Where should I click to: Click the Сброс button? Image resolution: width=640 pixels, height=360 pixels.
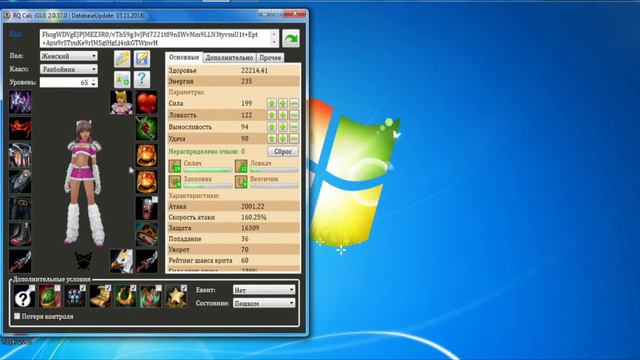coord(283,151)
